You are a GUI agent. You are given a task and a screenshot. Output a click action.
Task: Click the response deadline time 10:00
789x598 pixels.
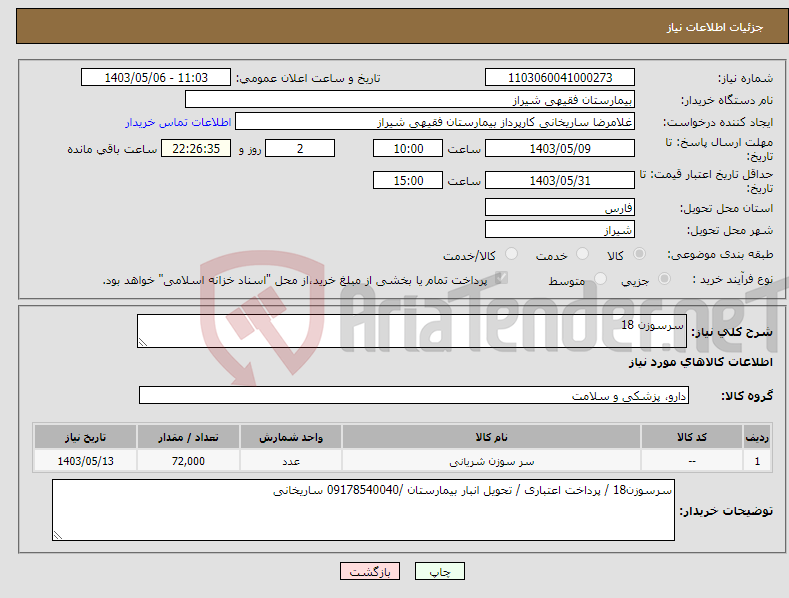[408, 148]
